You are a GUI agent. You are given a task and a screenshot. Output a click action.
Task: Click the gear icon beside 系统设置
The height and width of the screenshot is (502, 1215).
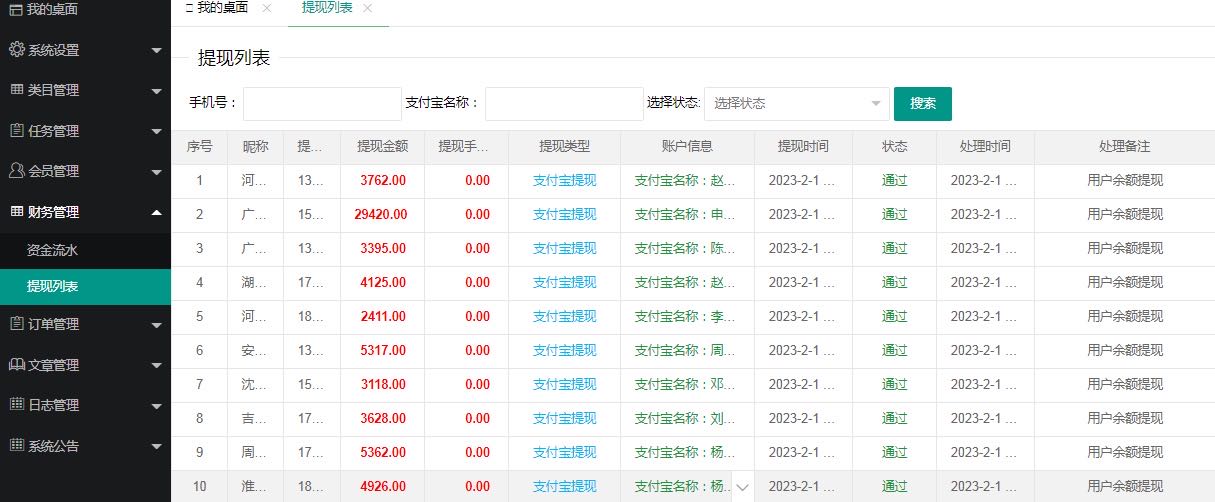click(16, 50)
